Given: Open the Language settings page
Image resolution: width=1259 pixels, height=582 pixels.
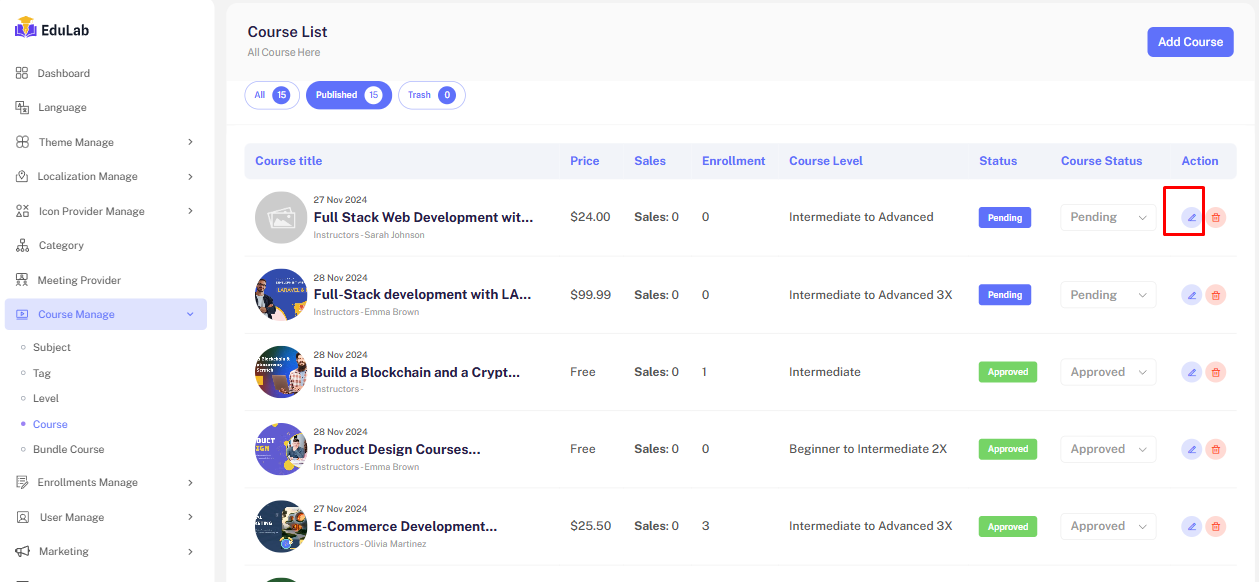Looking at the screenshot, I should (x=62, y=108).
